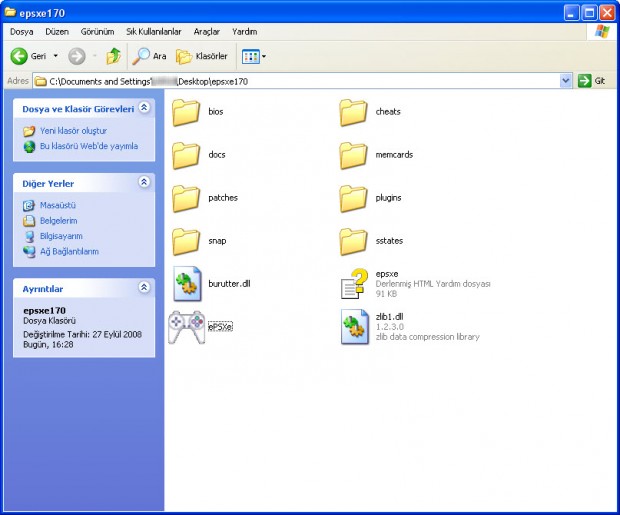Click the forward navigation arrow
This screenshot has width=620, height=515.
click(x=77, y=56)
